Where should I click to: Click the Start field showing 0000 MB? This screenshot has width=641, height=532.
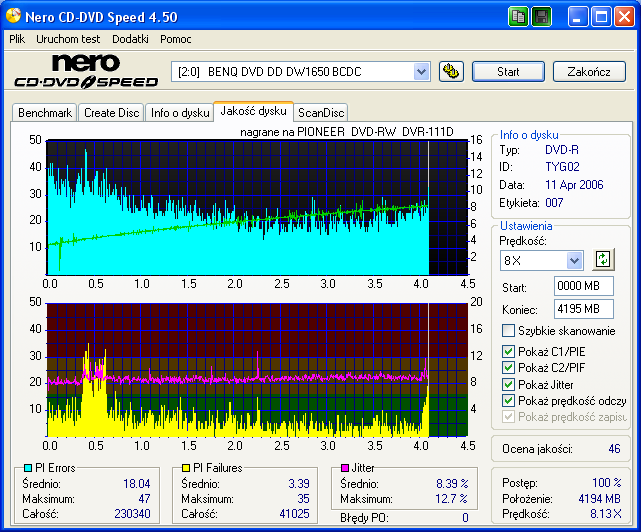coord(584,286)
